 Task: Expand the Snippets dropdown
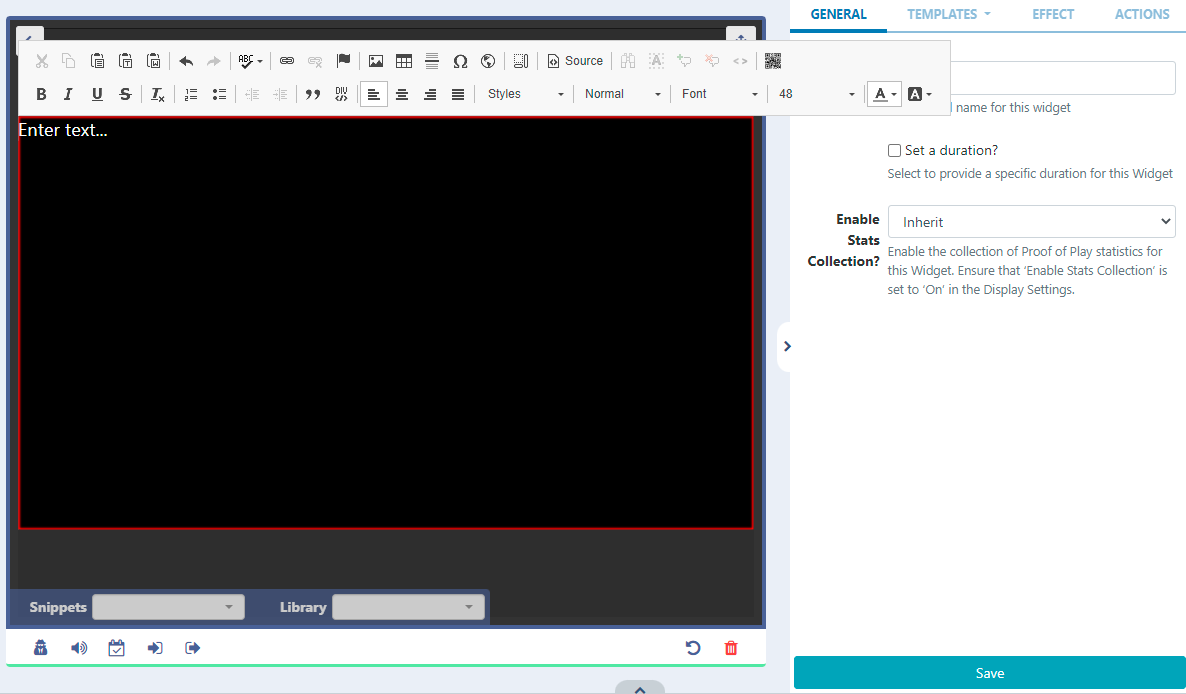(x=168, y=607)
